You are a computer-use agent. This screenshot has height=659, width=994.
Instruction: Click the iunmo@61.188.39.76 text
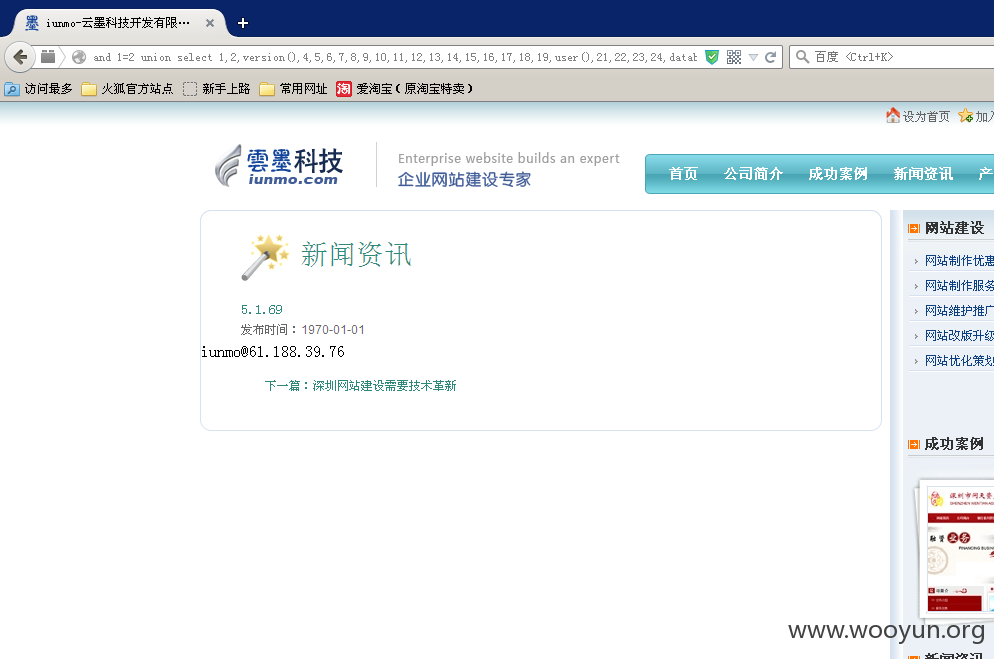(x=273, y=352)
